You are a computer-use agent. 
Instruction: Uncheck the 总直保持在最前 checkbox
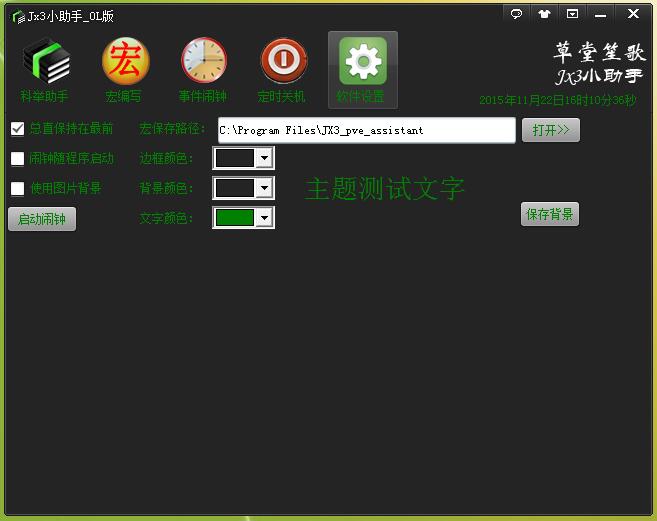tap(17, 129)
